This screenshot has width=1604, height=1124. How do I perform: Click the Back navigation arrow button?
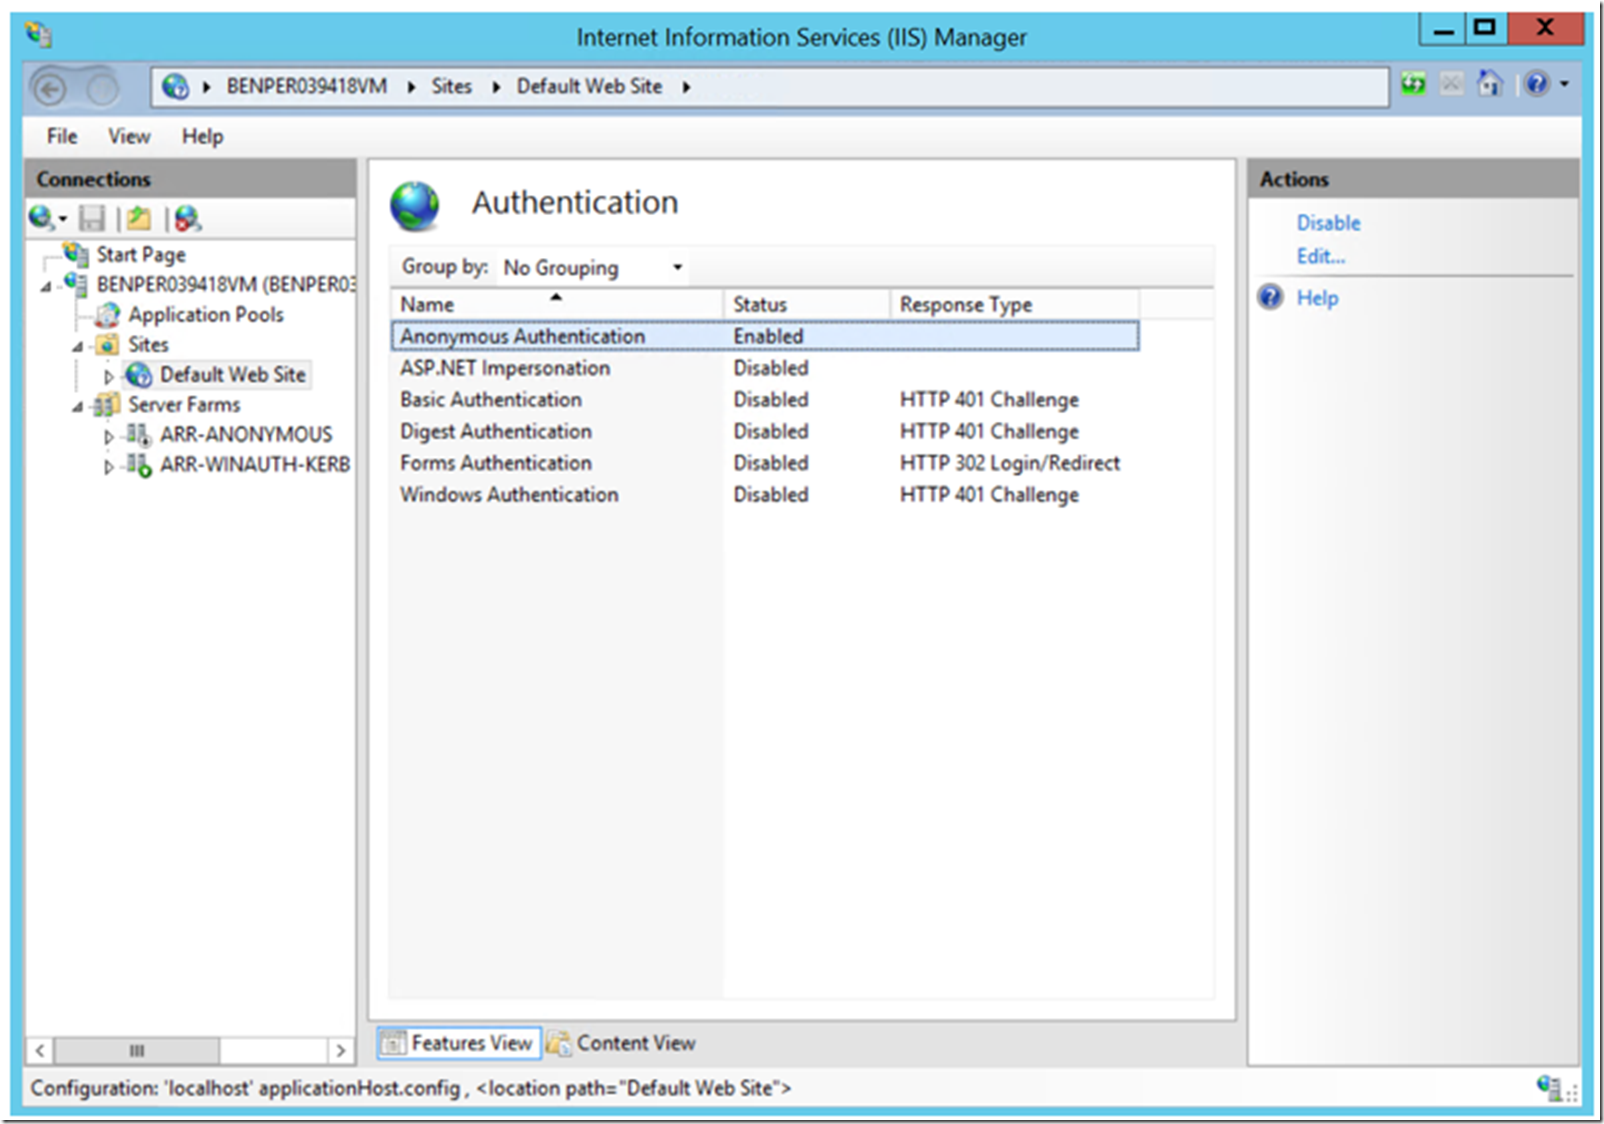click(x=50, y=89)
